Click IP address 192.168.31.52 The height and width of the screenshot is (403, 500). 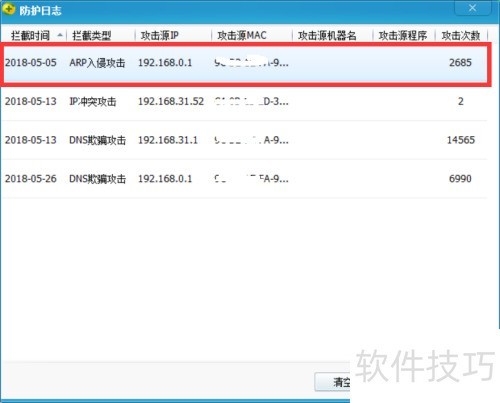click(x=171, y=101)
